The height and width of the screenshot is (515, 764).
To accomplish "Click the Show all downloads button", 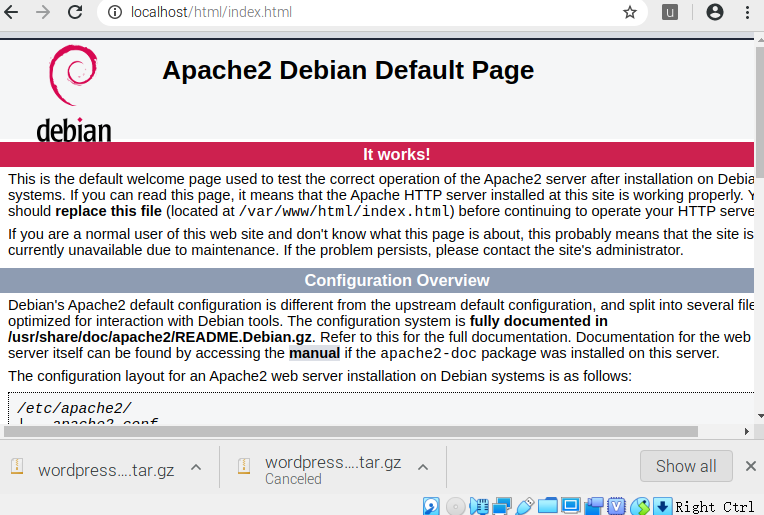I will [686, 466].
